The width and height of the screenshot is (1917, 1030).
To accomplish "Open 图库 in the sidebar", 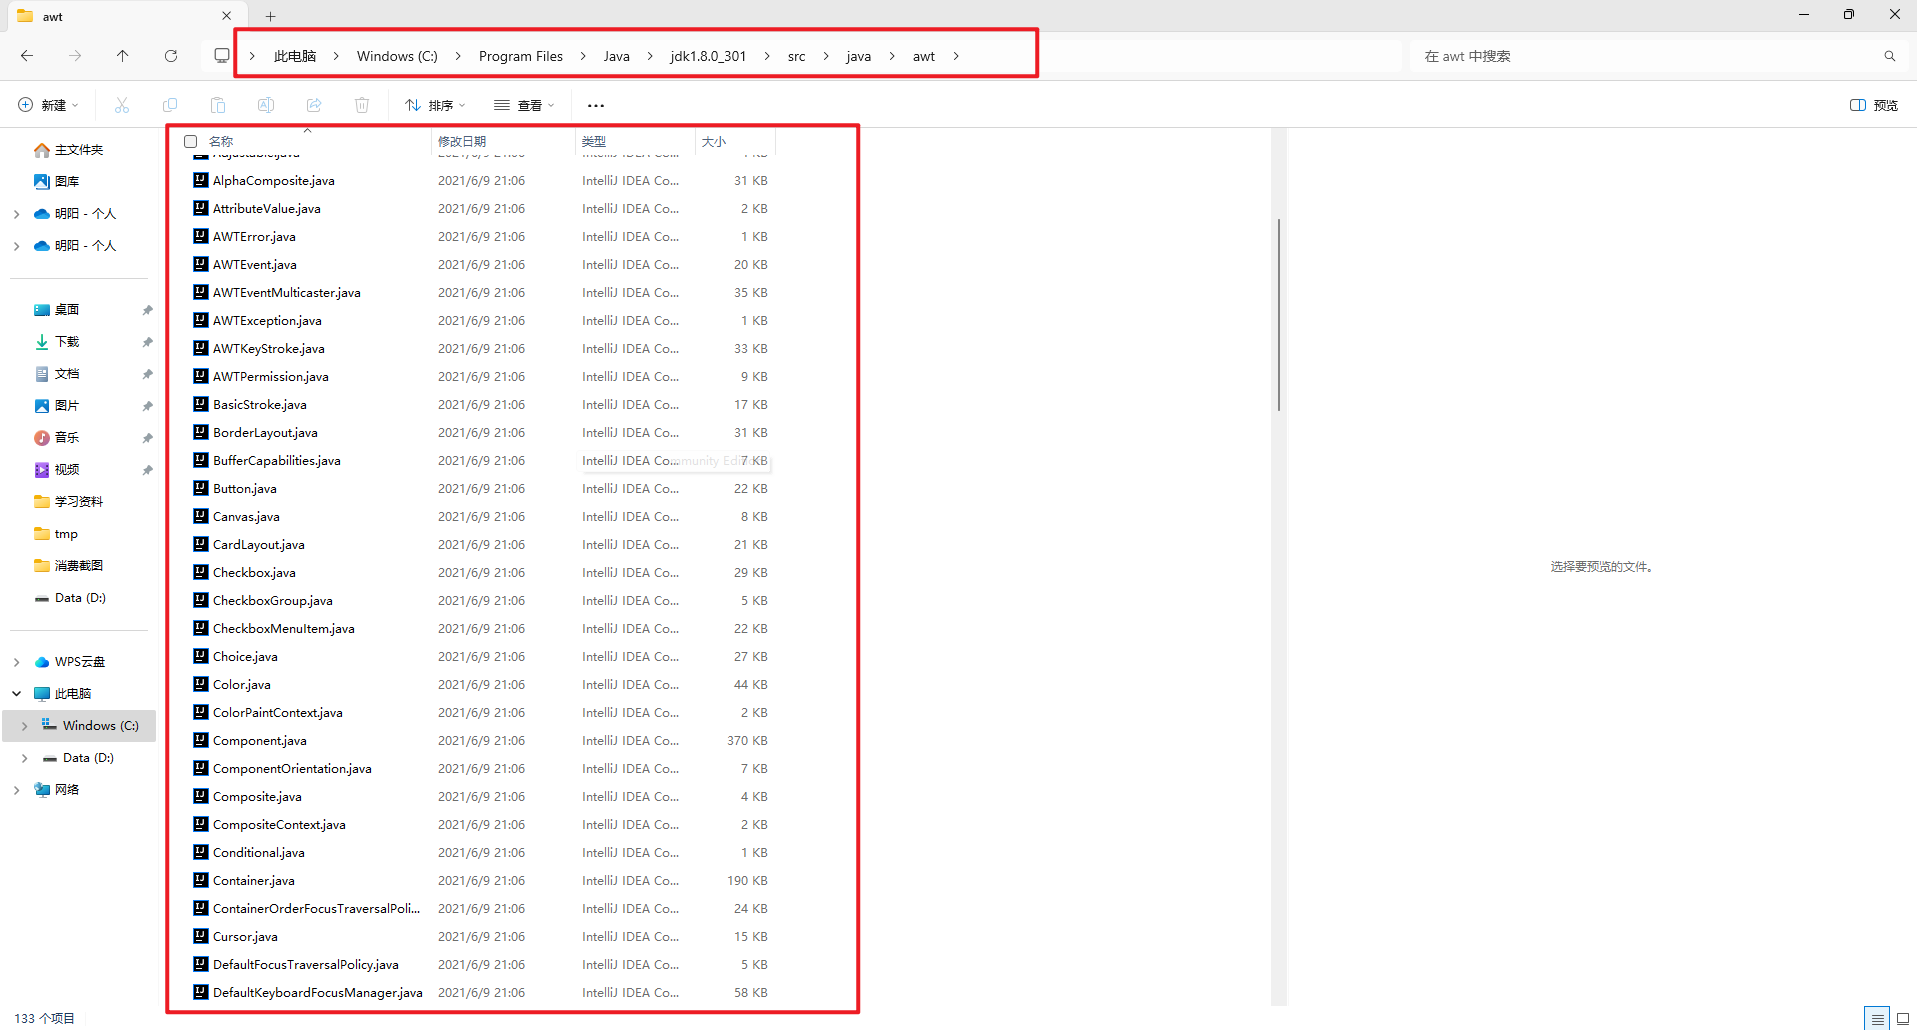I will tap(67, 182).
